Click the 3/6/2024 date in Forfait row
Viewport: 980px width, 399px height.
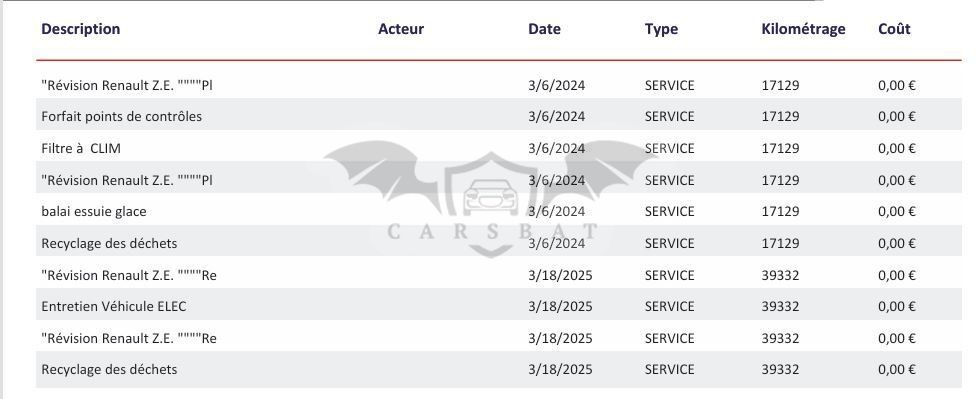[556, 116]
